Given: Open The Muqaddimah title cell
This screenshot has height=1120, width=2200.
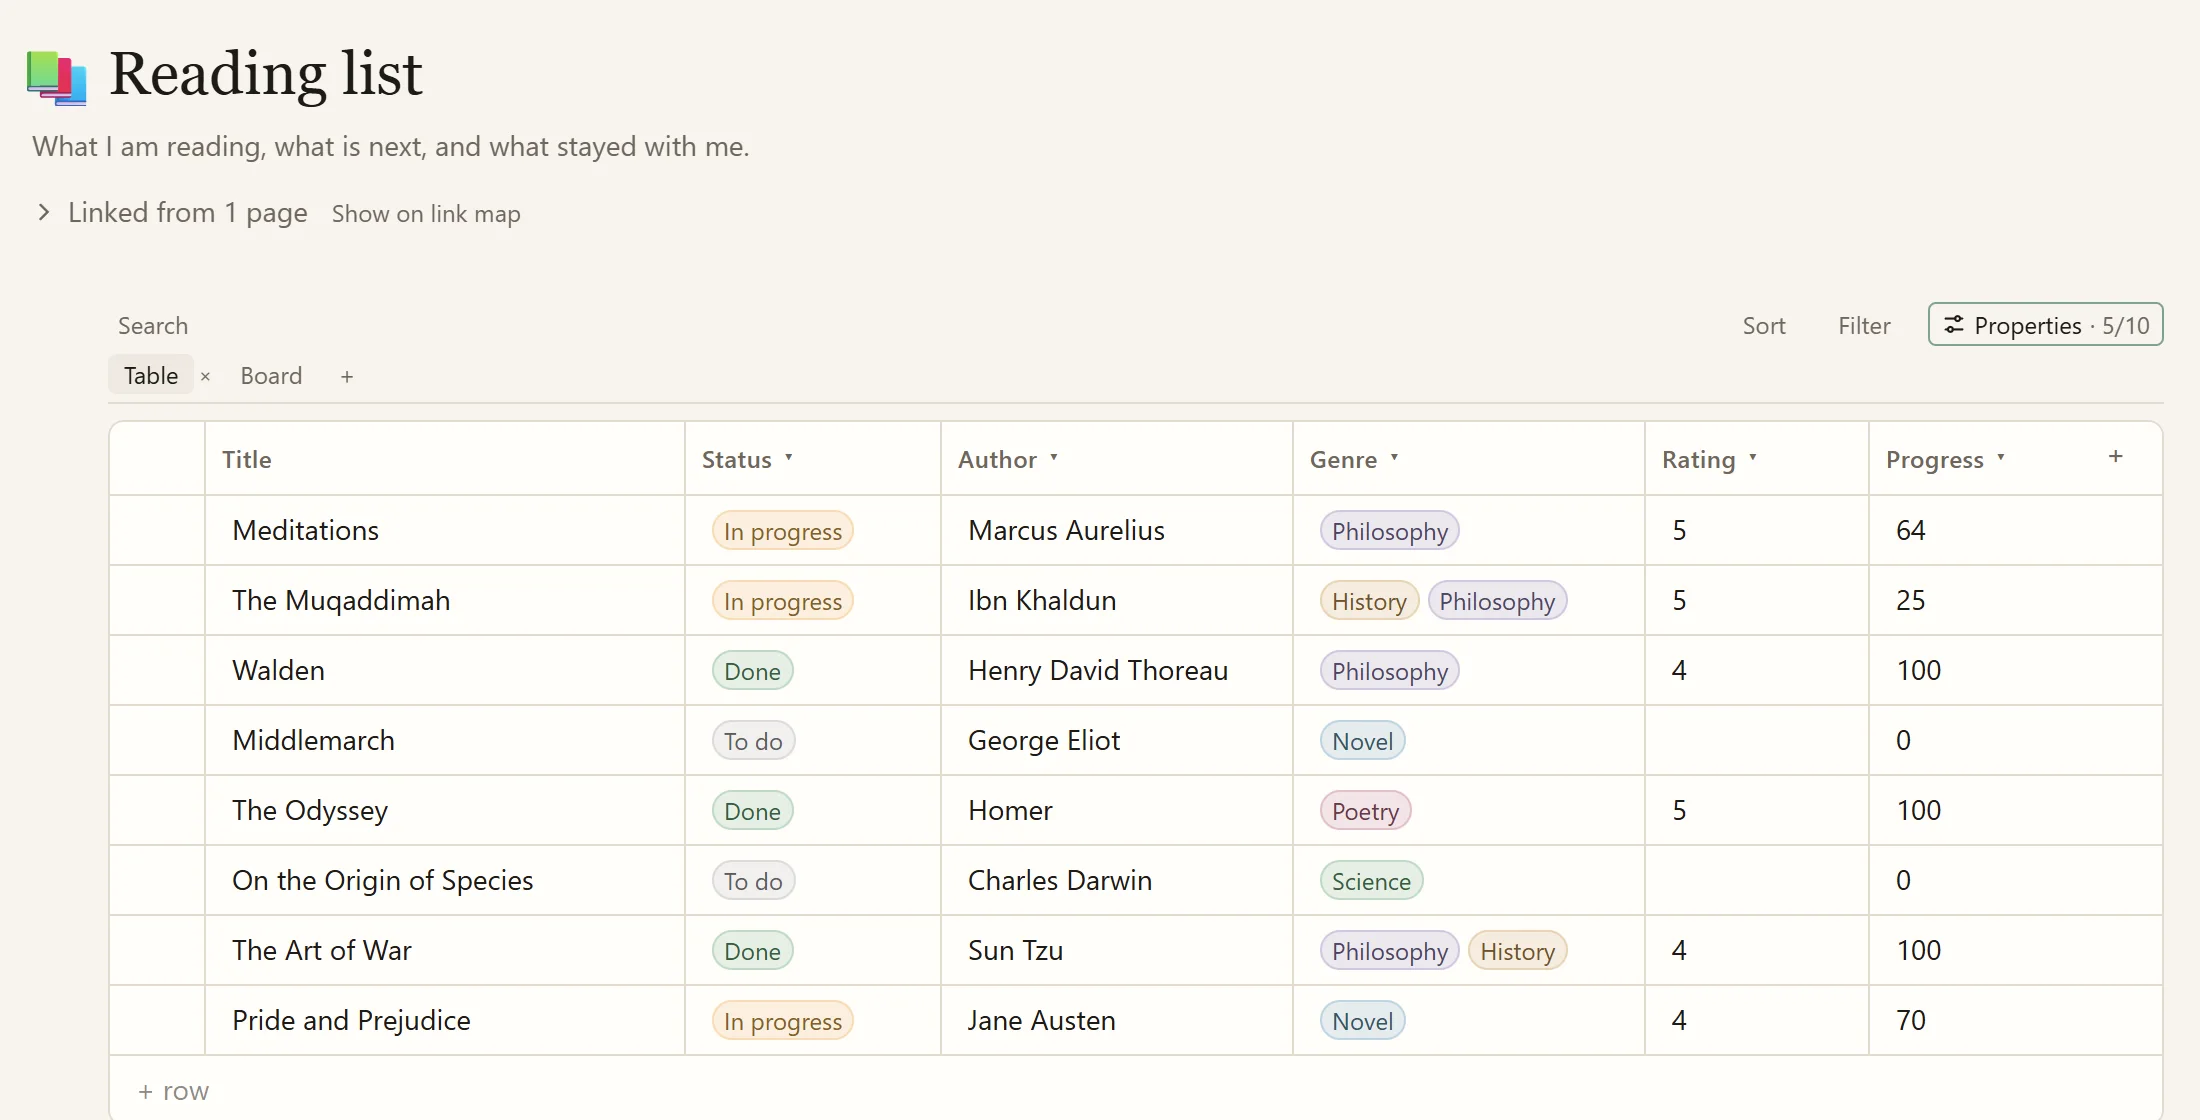Looking at the screenshot, I should pyautogui.click(x=445, y=600).
